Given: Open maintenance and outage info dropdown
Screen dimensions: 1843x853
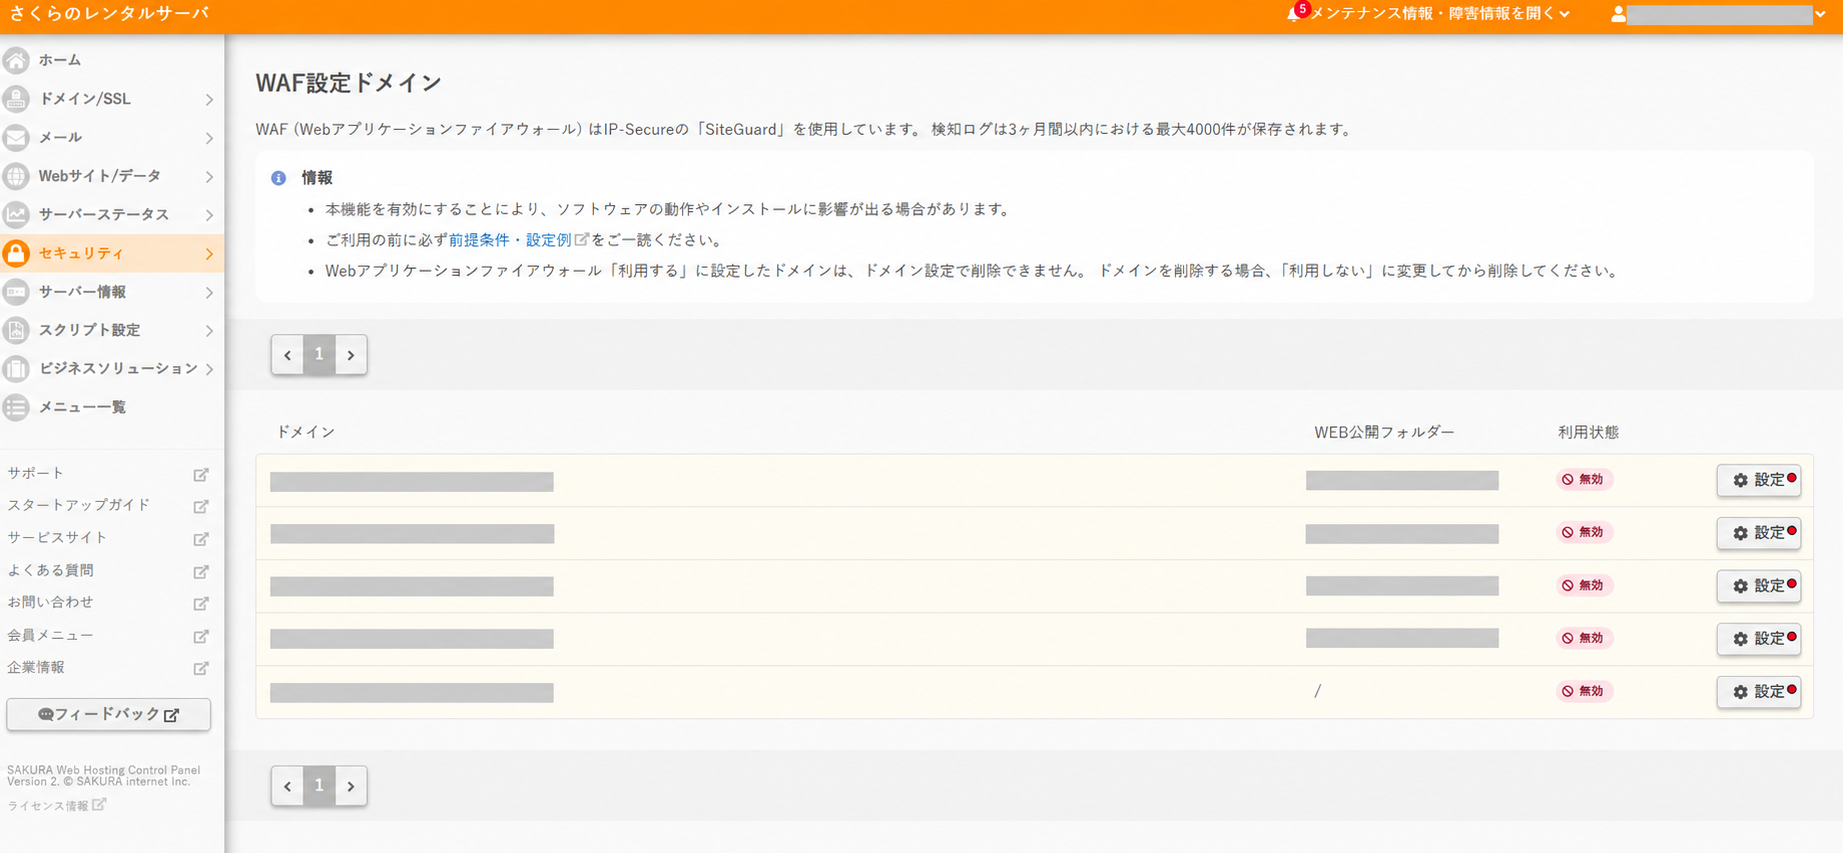Looking at the screenshot, I should (x=1439, y=14).
